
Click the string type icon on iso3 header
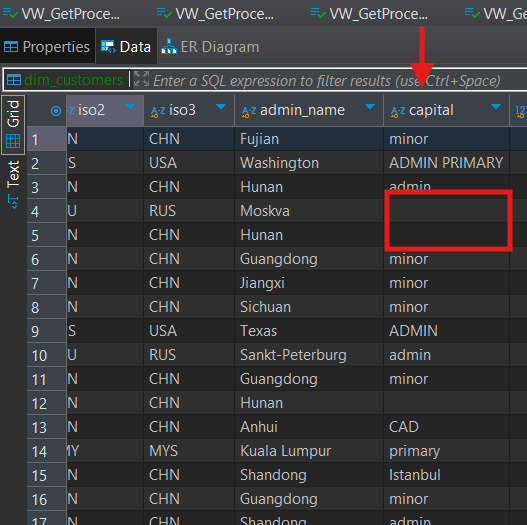(x=158, y=112)
